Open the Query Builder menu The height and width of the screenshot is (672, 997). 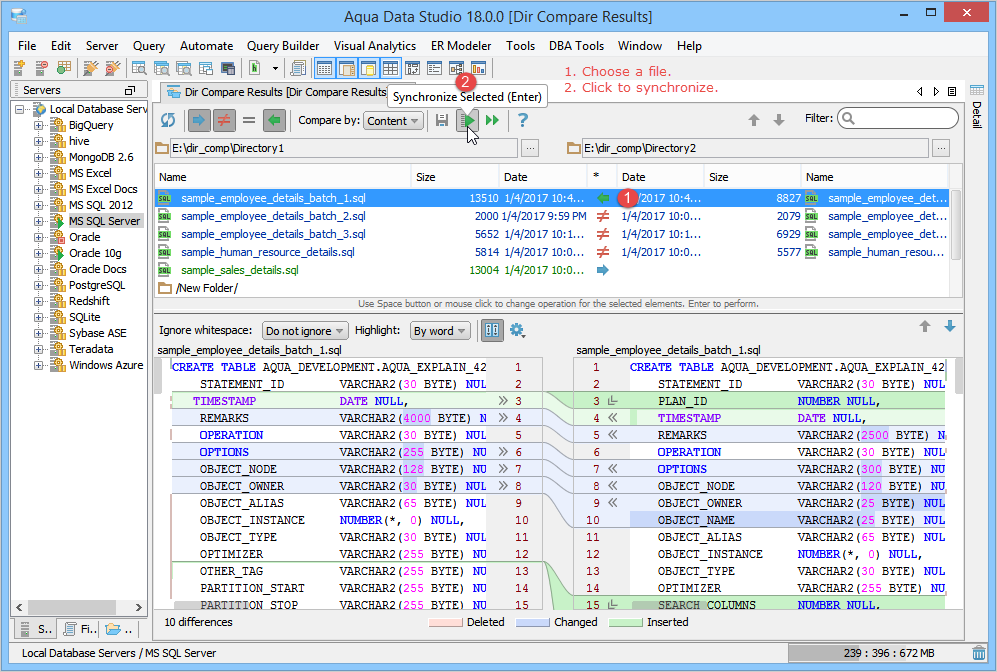point(283,46)
